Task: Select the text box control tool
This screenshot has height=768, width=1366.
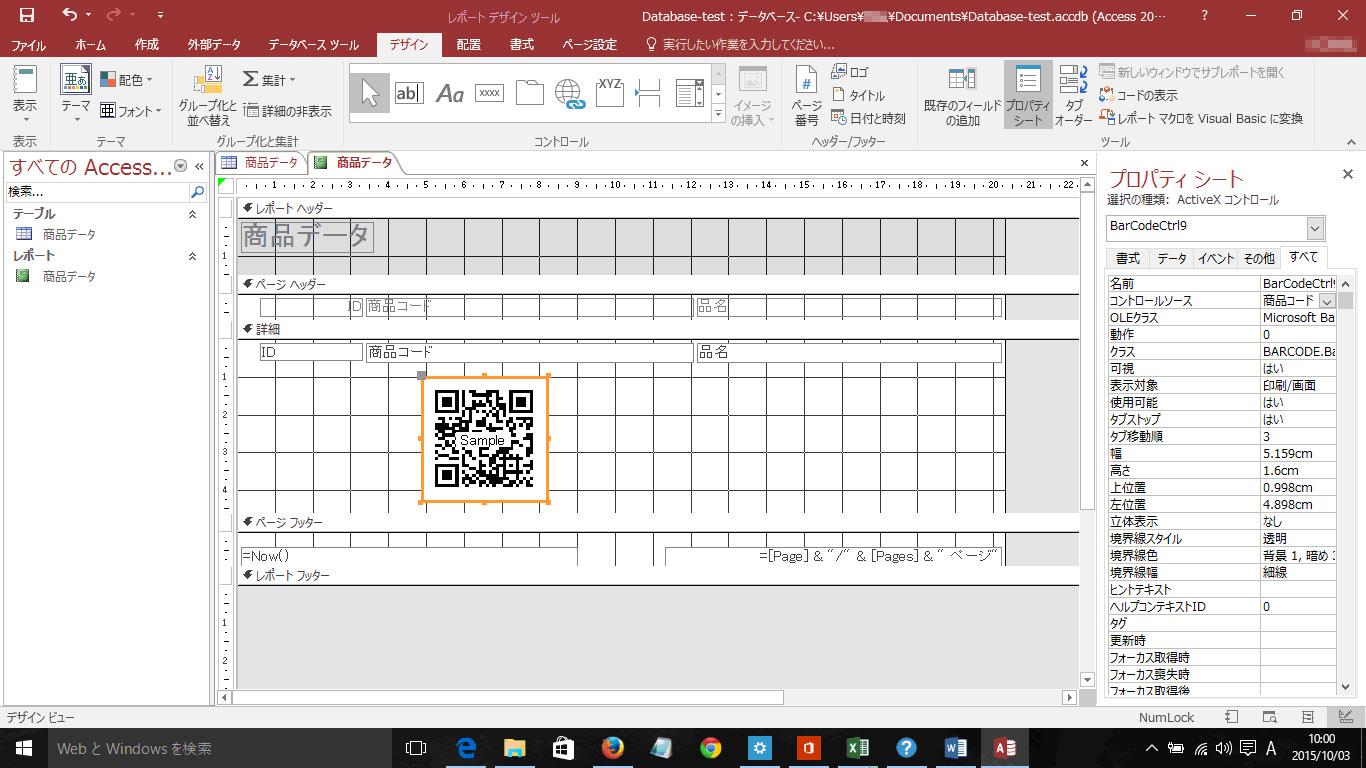Action: (x=409, y=93)
